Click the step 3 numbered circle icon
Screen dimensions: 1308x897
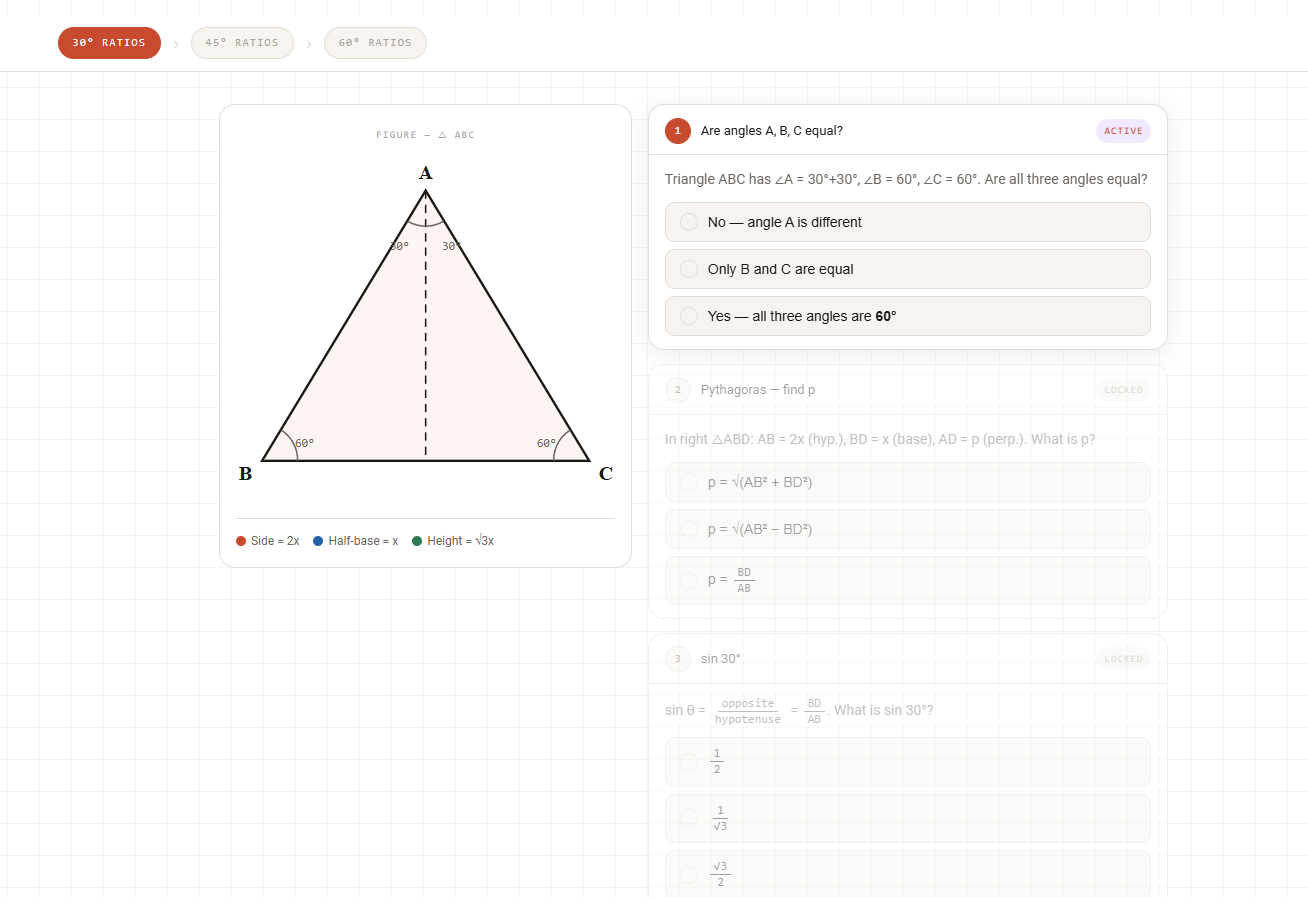coord(678,659)
